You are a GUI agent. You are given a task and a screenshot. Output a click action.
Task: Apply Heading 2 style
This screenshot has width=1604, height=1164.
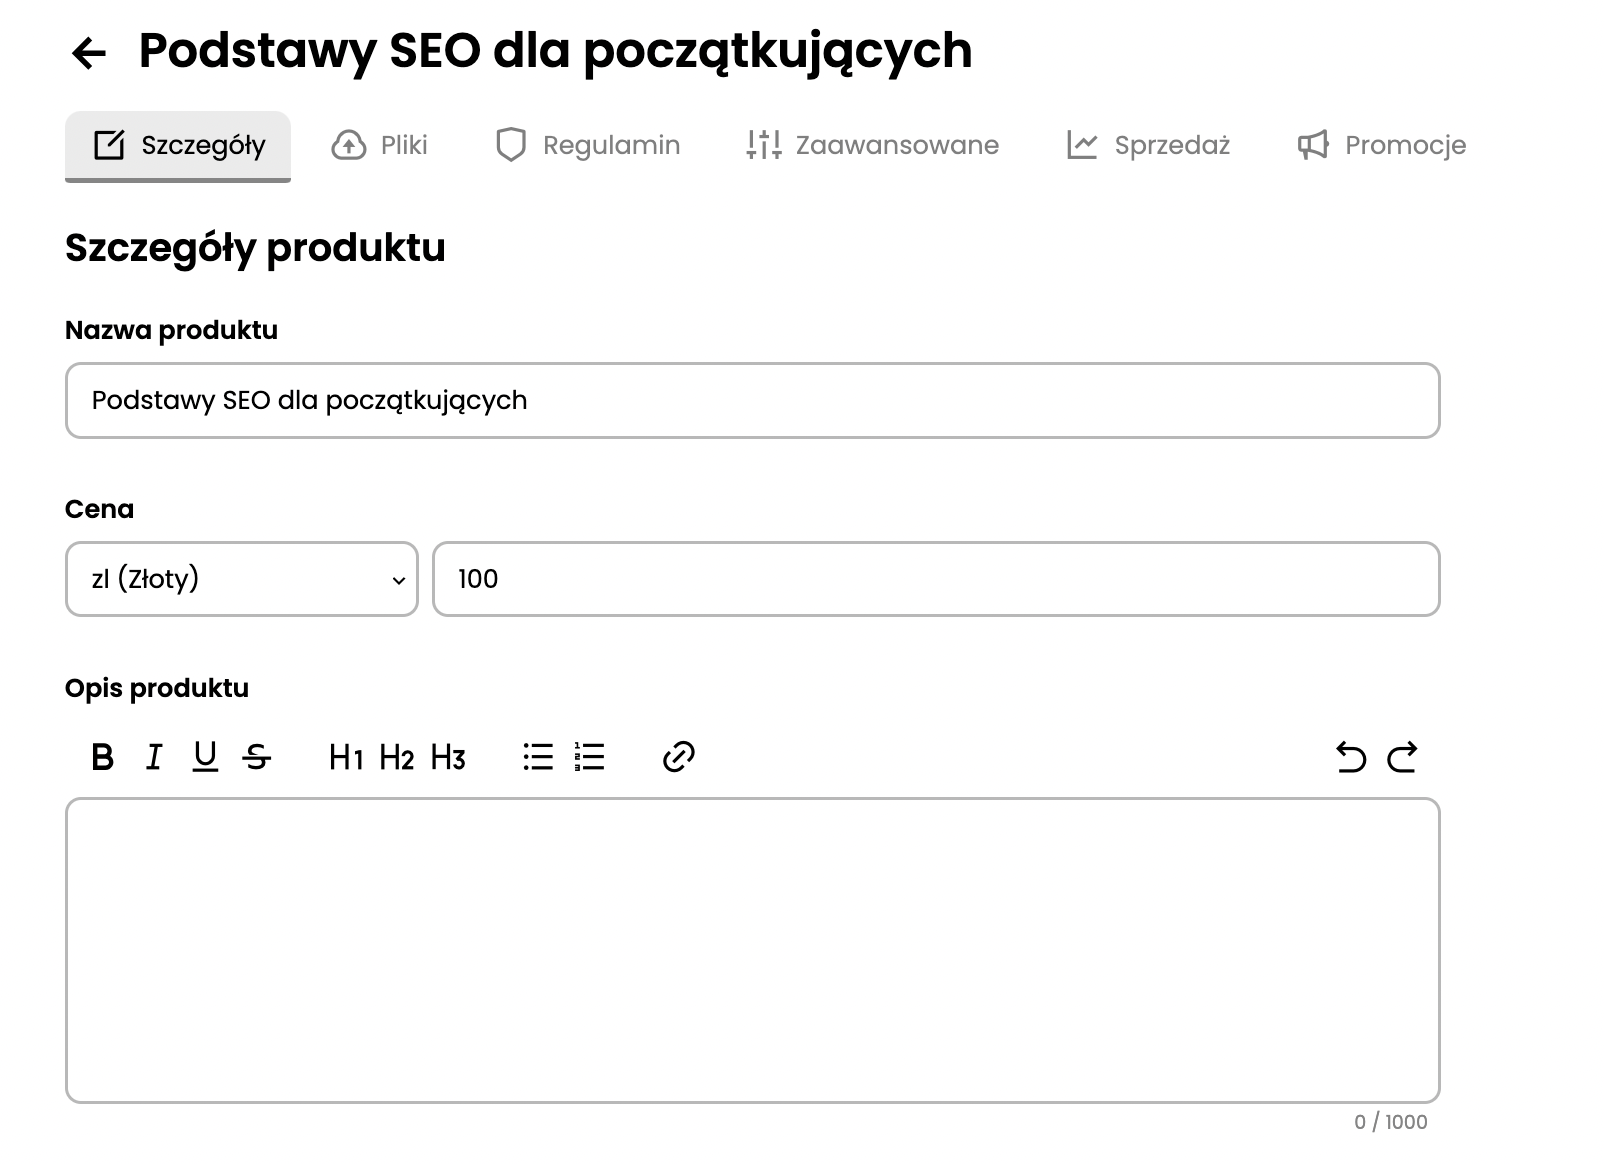(397, 757)
